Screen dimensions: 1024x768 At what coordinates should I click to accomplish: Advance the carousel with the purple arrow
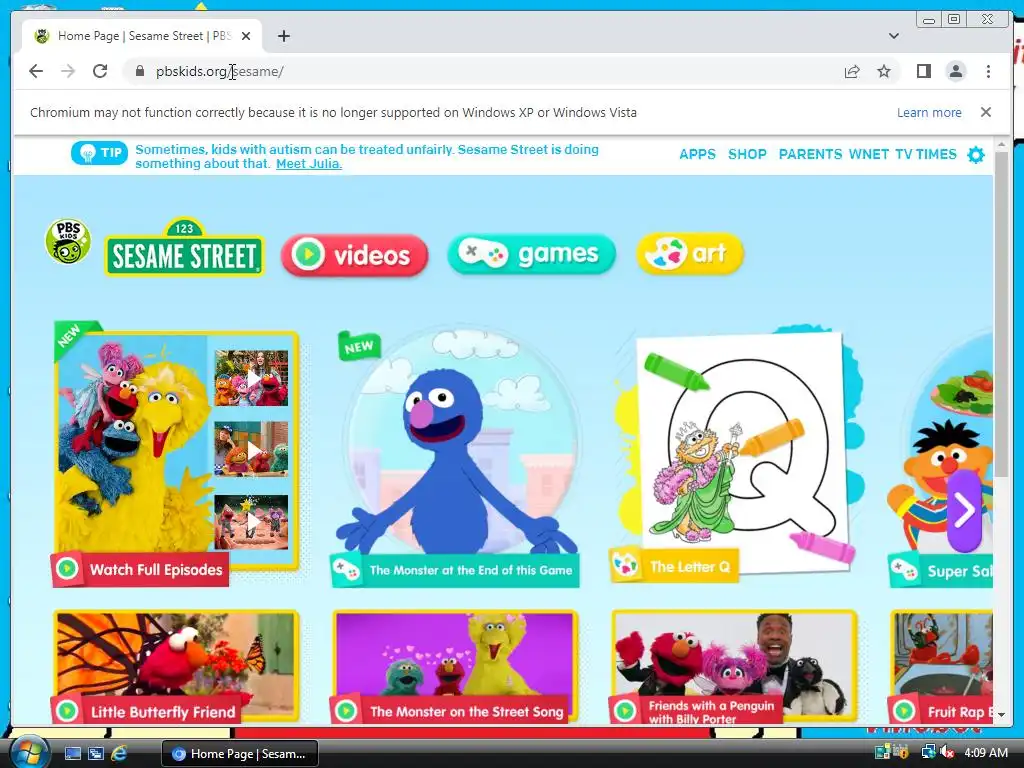click(965, 511)
